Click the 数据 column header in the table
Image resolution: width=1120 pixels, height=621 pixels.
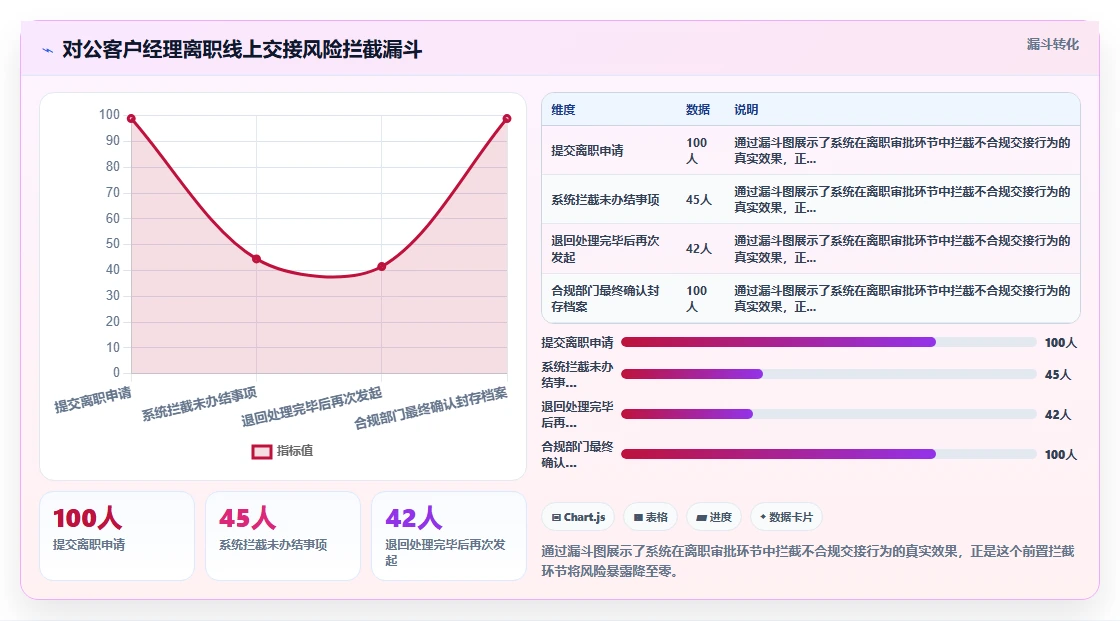(698, 109)
